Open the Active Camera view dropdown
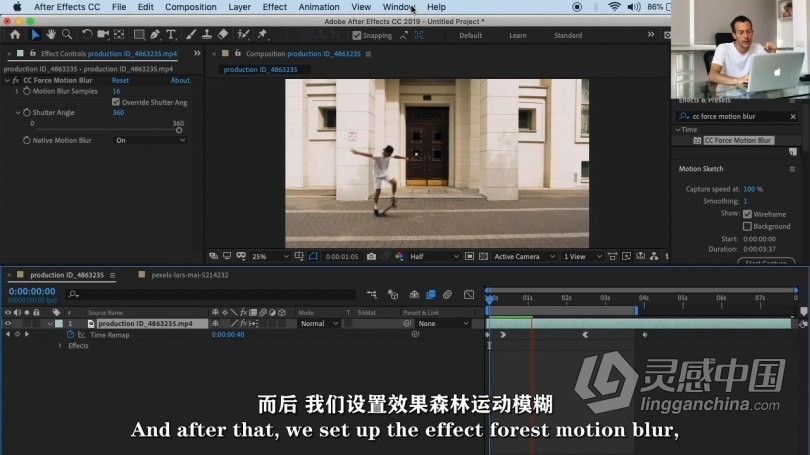Screen dimensions: 810x455 coord(524,256)
